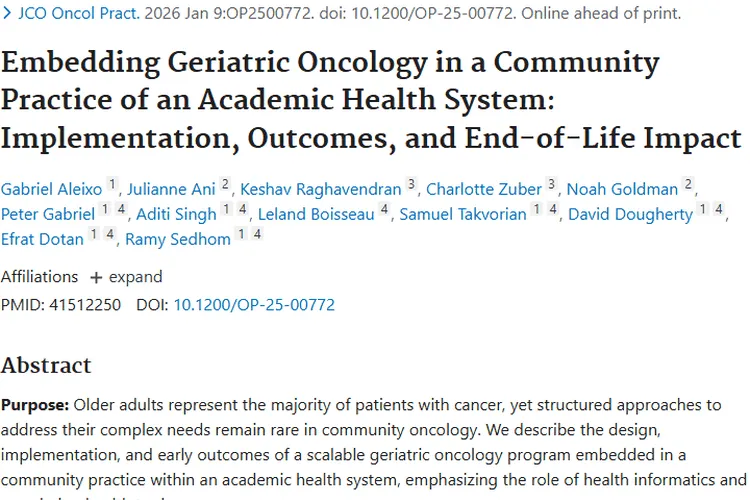Open author David Dougherty's page

[629, 214]
